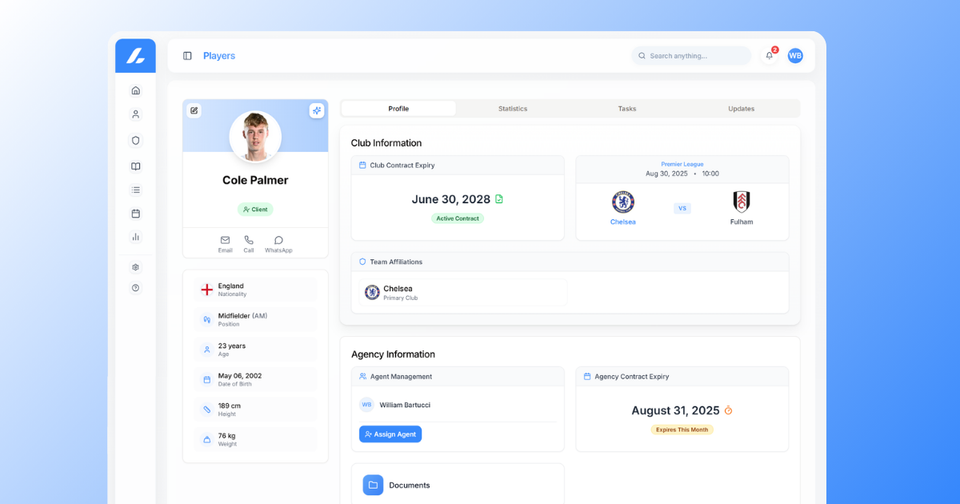Open the settings gear icon in sidebar
Screen dimensions: 960x504
pos(136,267)
